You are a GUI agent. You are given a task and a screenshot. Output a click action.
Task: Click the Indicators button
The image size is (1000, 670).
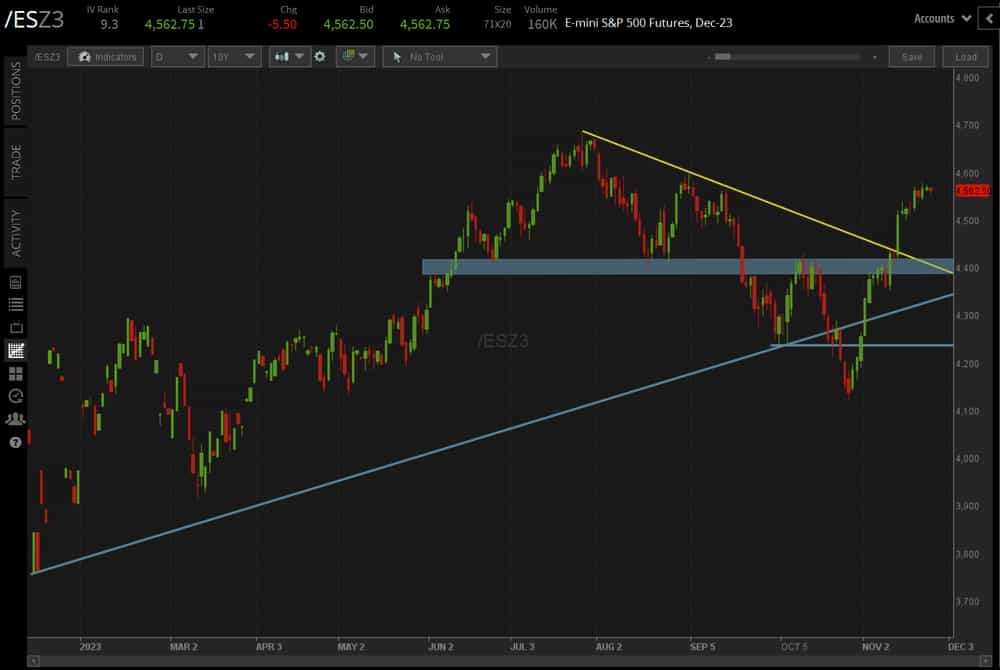[x=106, y=57]
